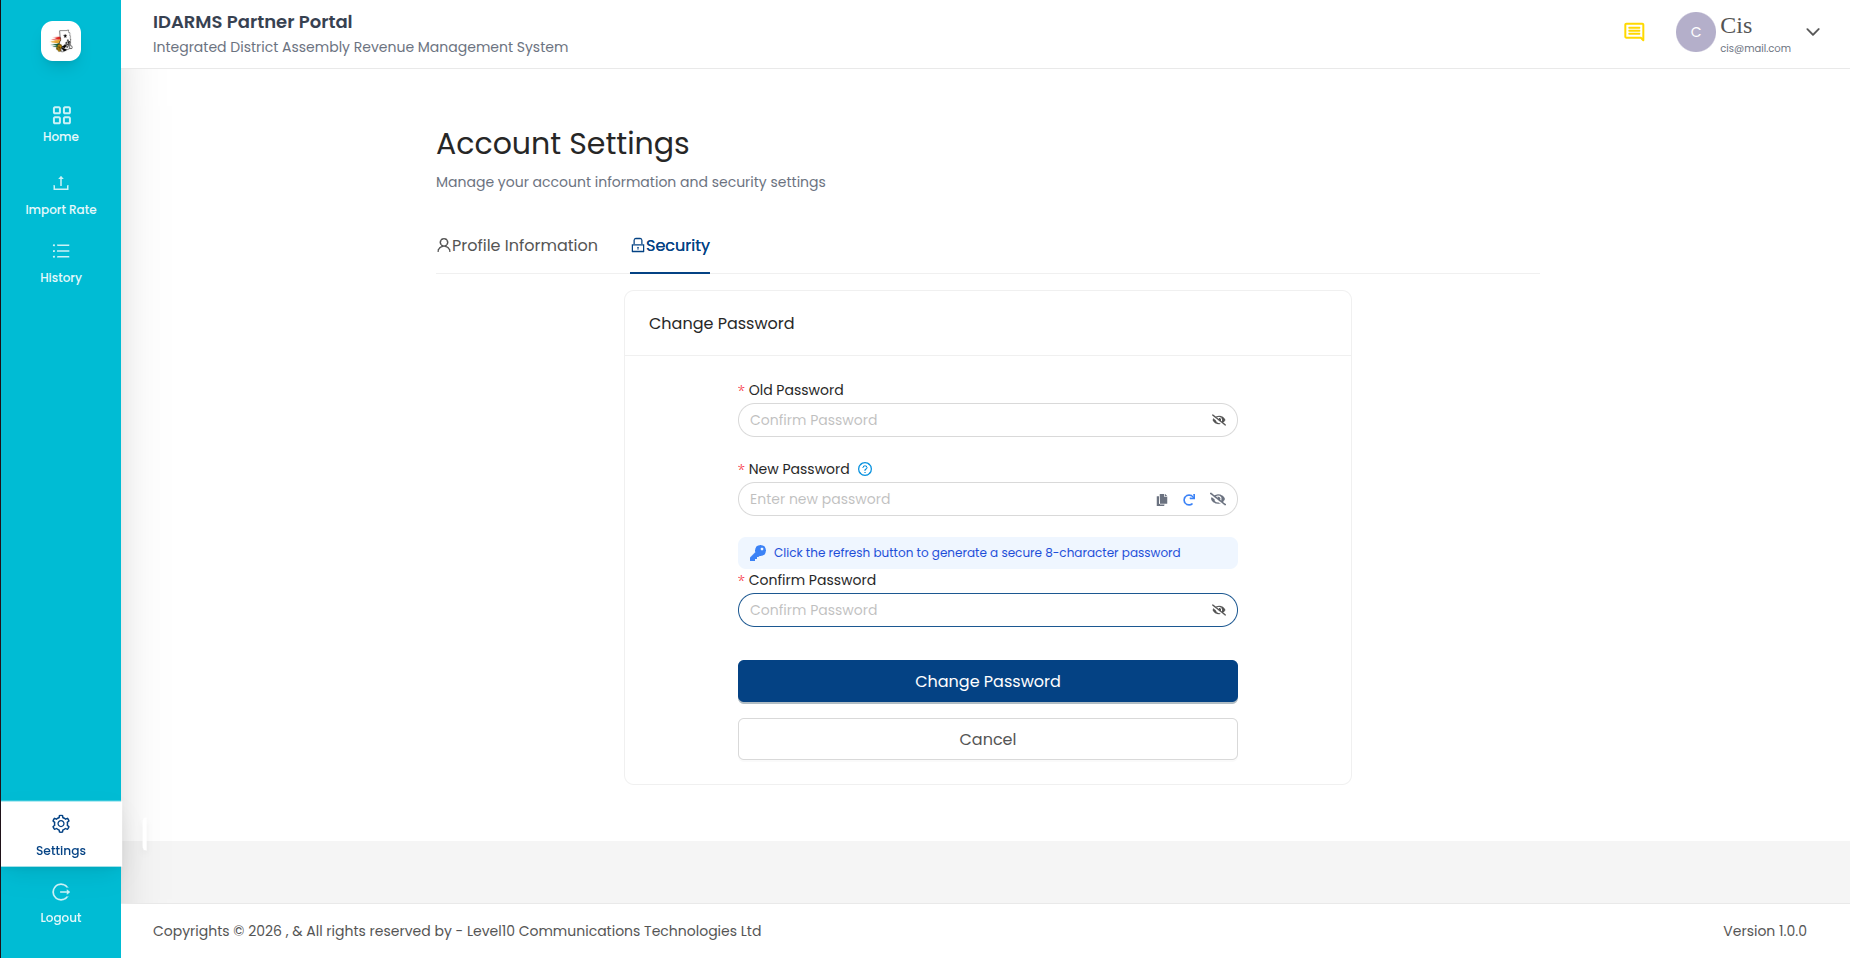Image resolution: width=1850 pixels, height=958 pixels.
Task: Copy the new password with the copy icon
Action: click(x=1162, y=500)
